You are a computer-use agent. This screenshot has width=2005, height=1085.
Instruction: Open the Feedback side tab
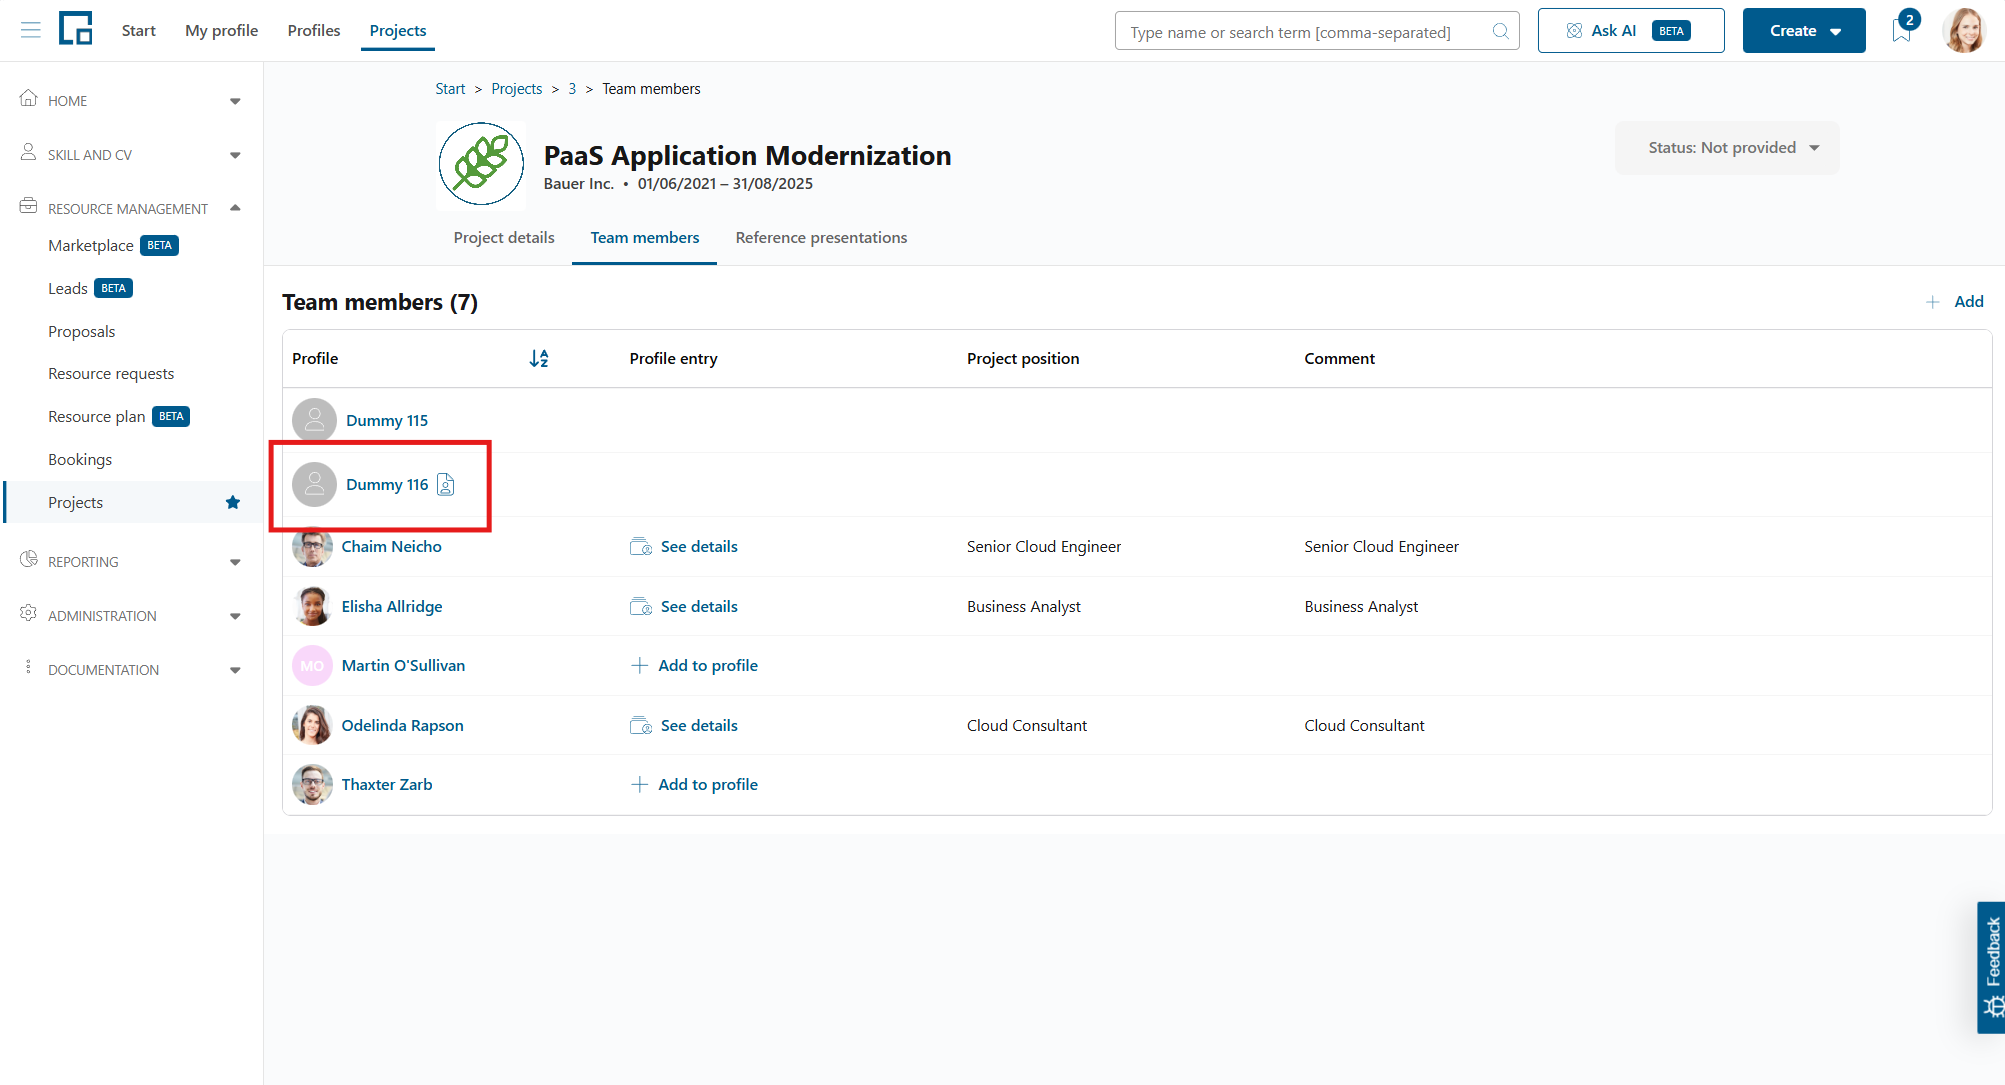[1991, 967]
